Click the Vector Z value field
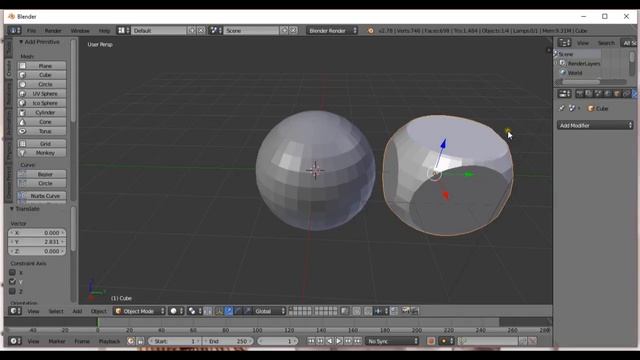Viewport: 640px width, 360px height. (x=37, y=251)
